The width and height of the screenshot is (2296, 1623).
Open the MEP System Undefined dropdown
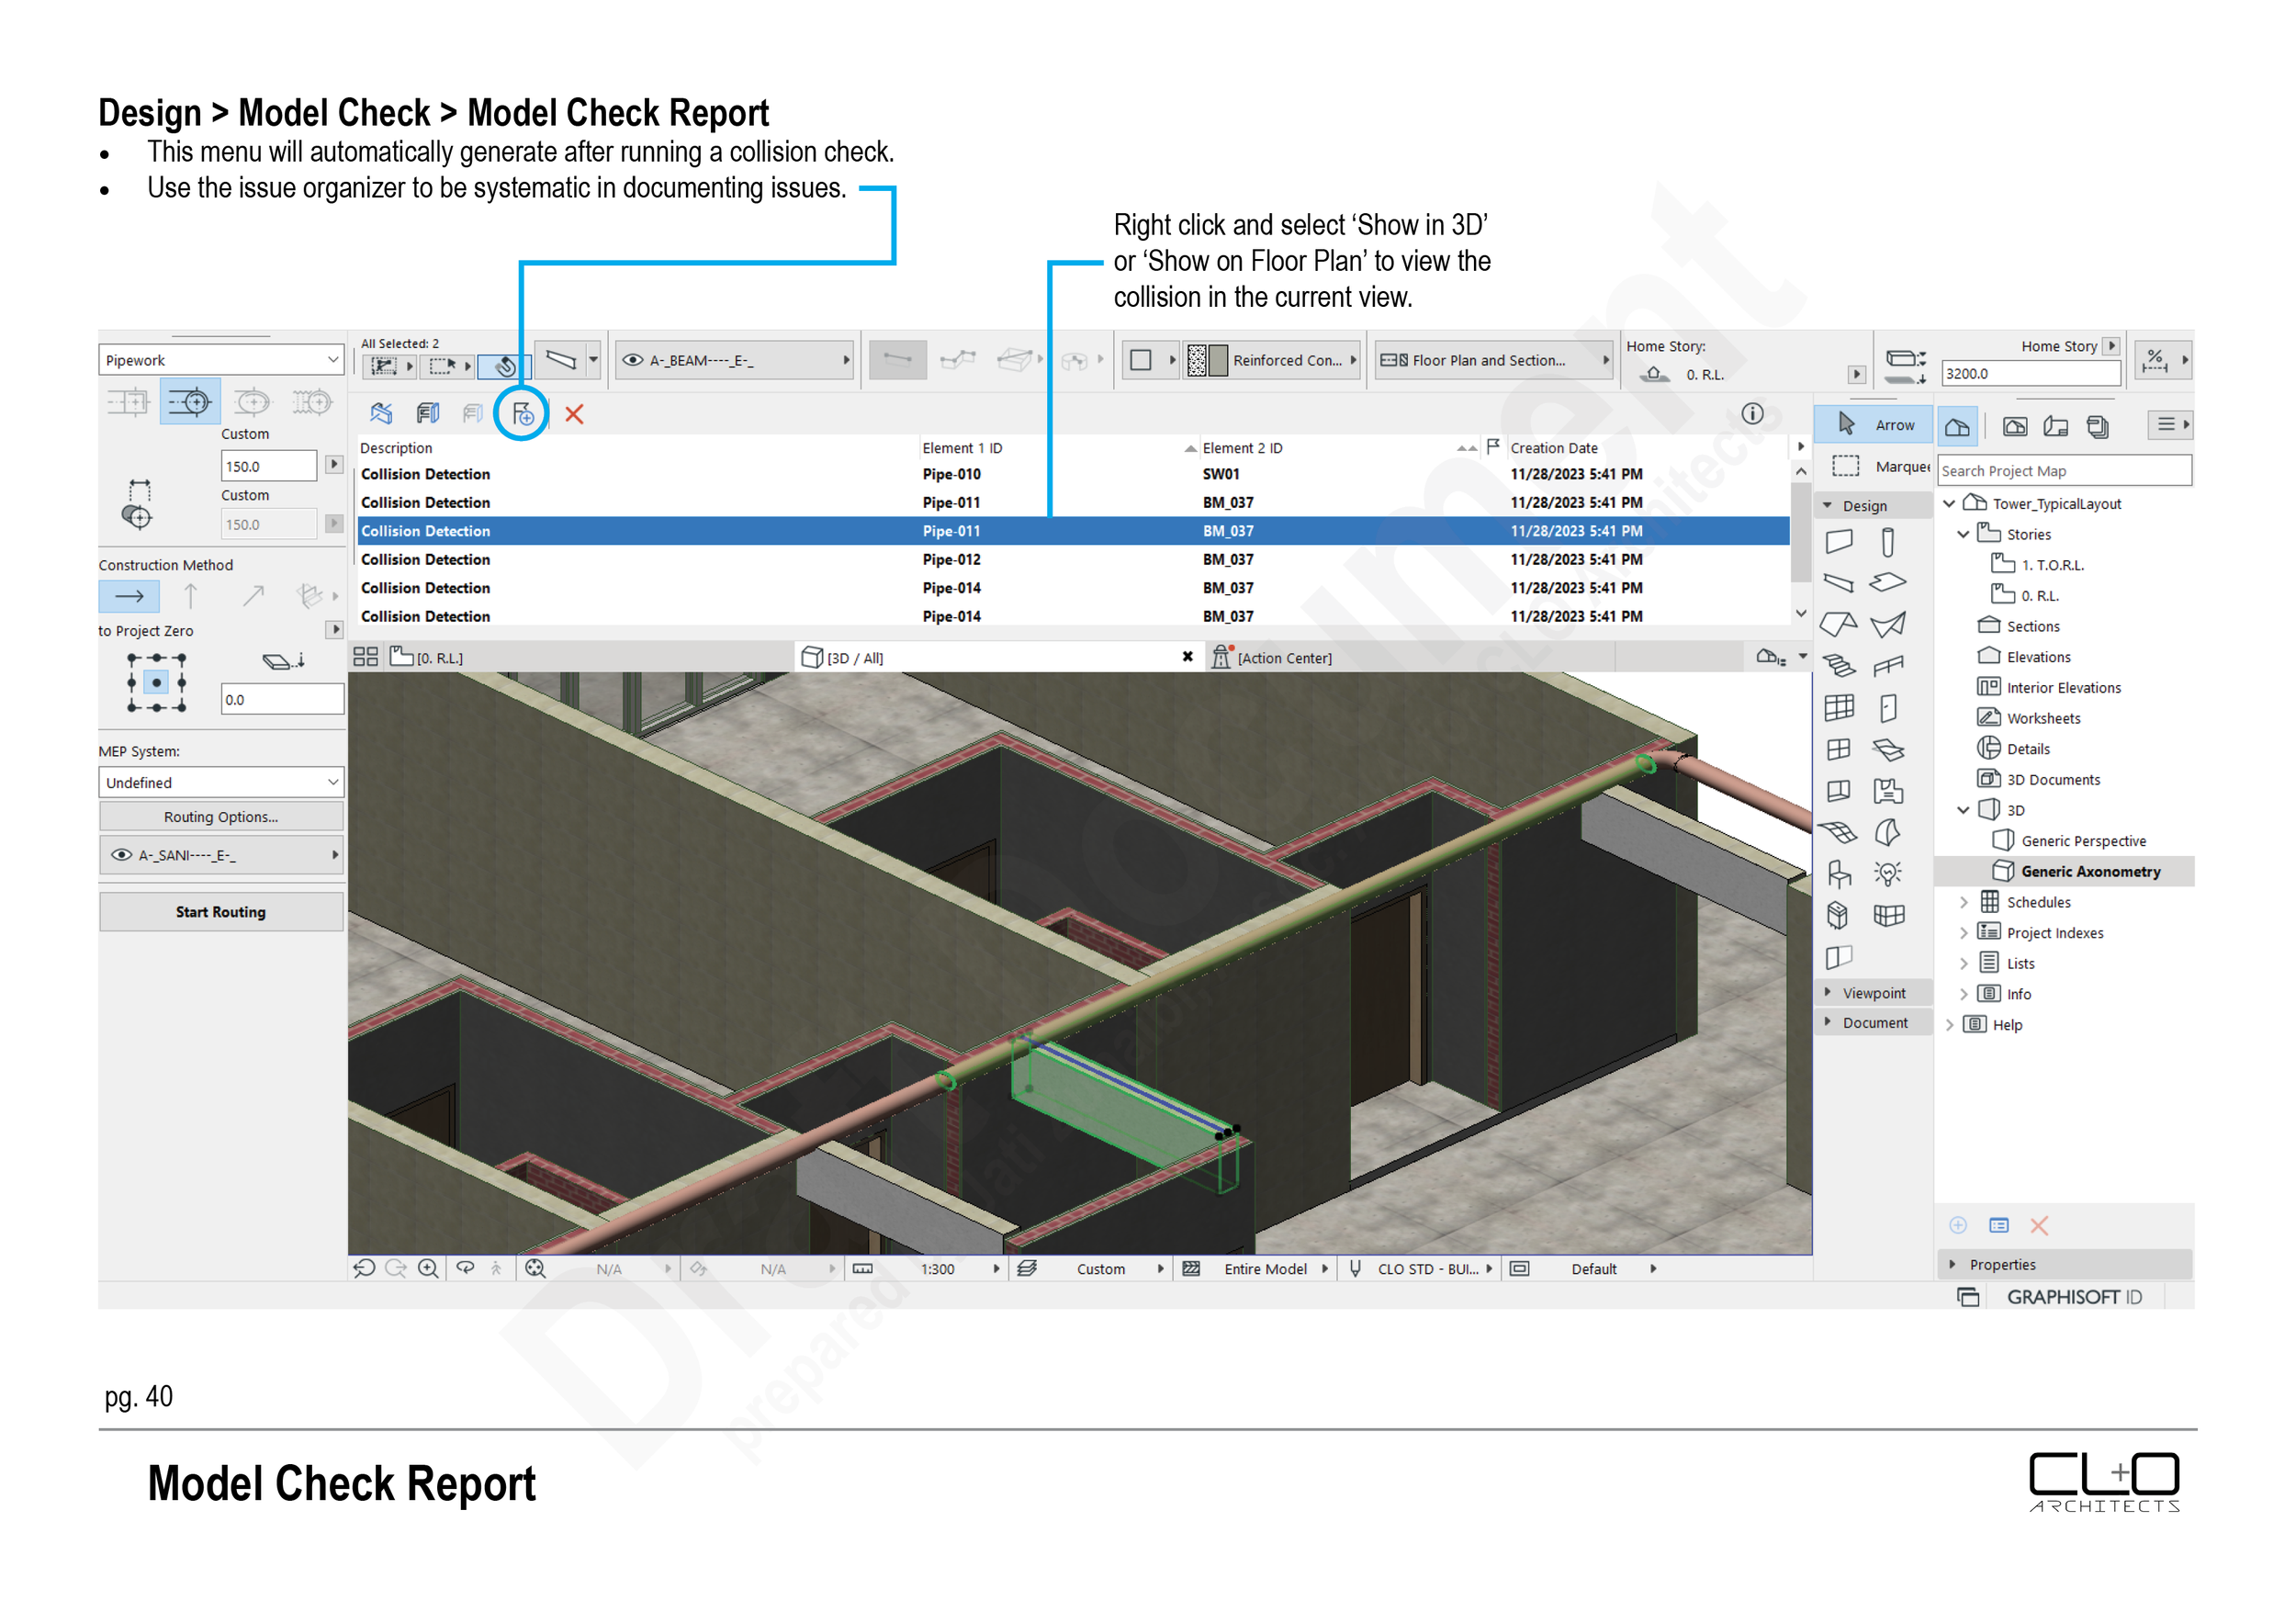pyautogui.click(x=221, y=783)
